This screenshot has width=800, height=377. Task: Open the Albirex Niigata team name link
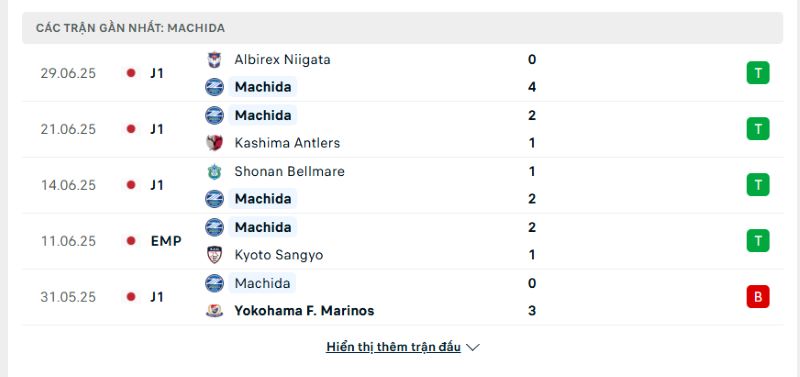(x=282, y=60)
